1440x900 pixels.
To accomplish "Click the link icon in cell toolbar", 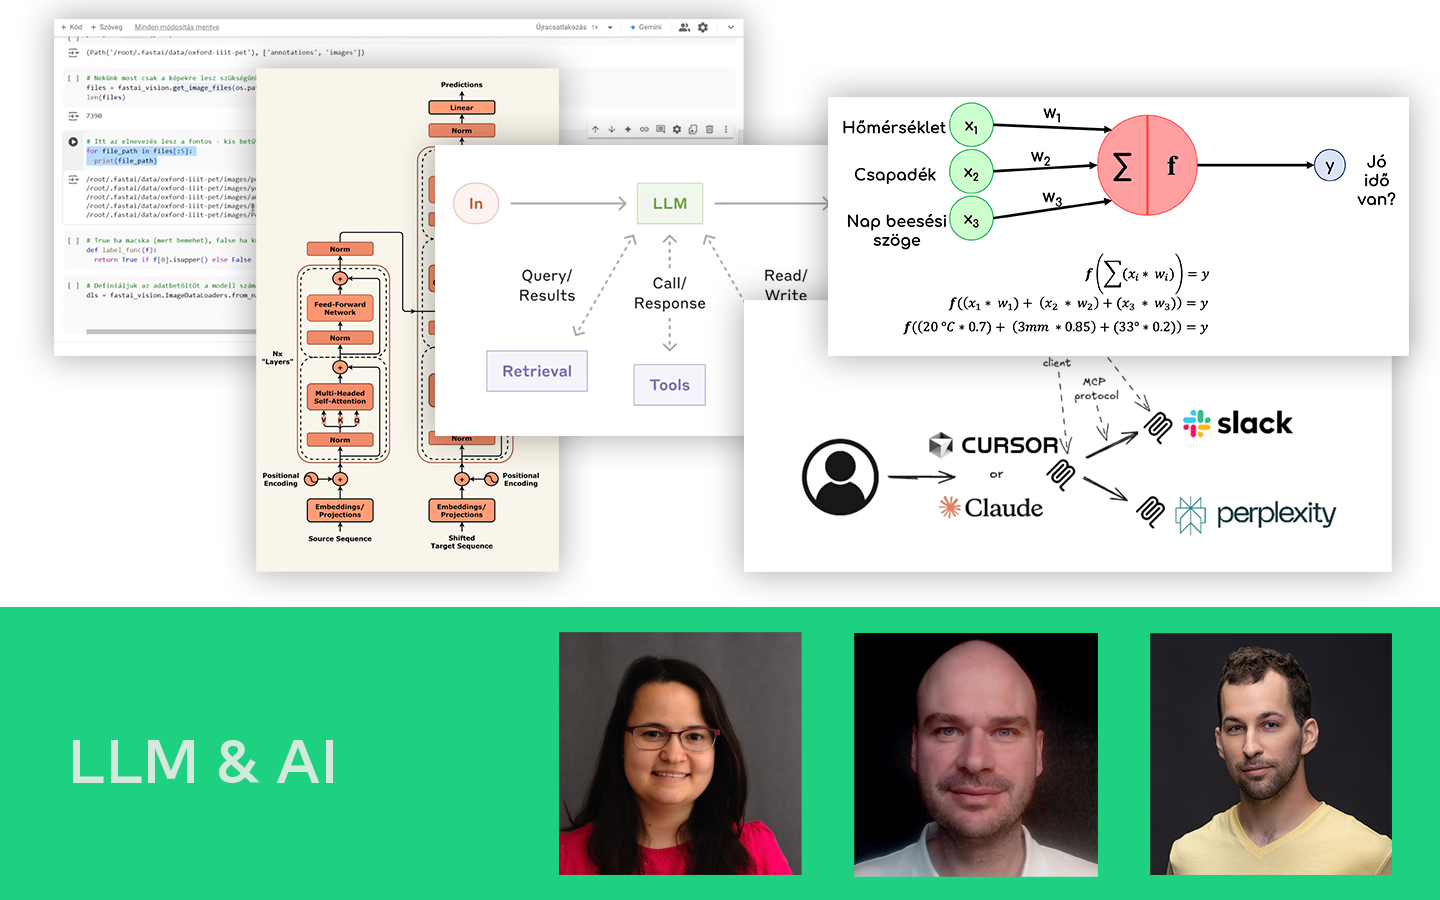I will [x=644, y=129].
